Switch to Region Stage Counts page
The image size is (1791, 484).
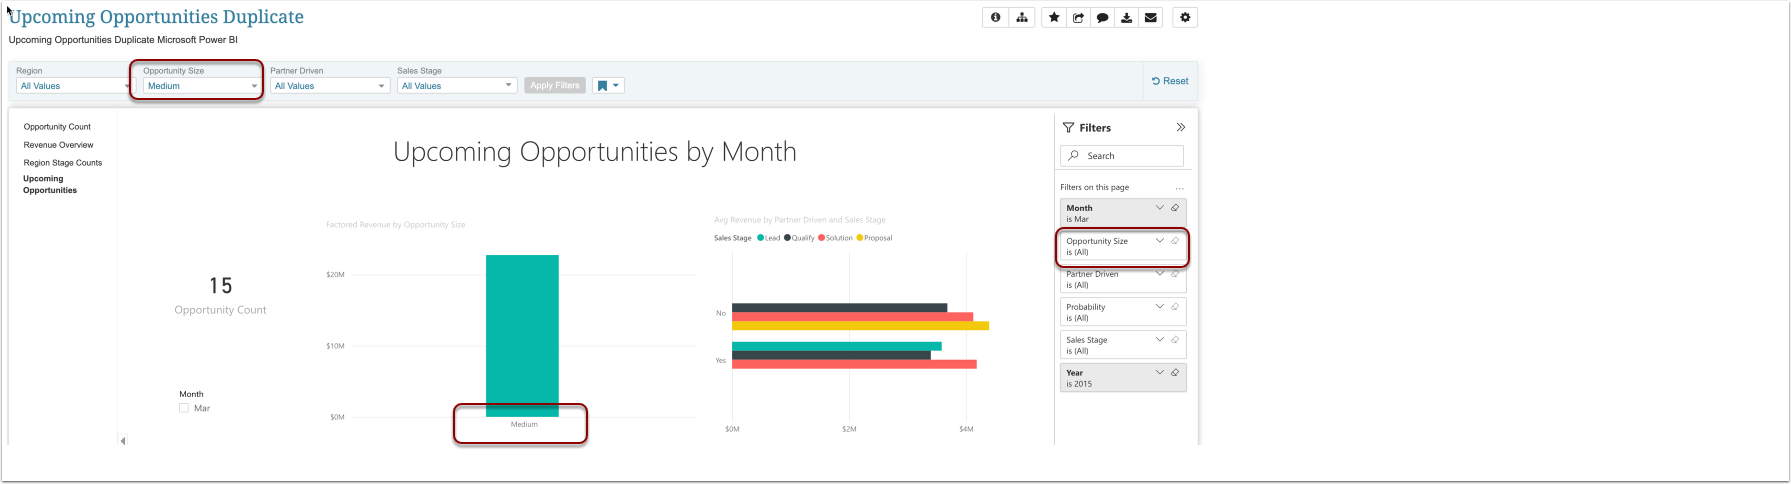(63, 163)
